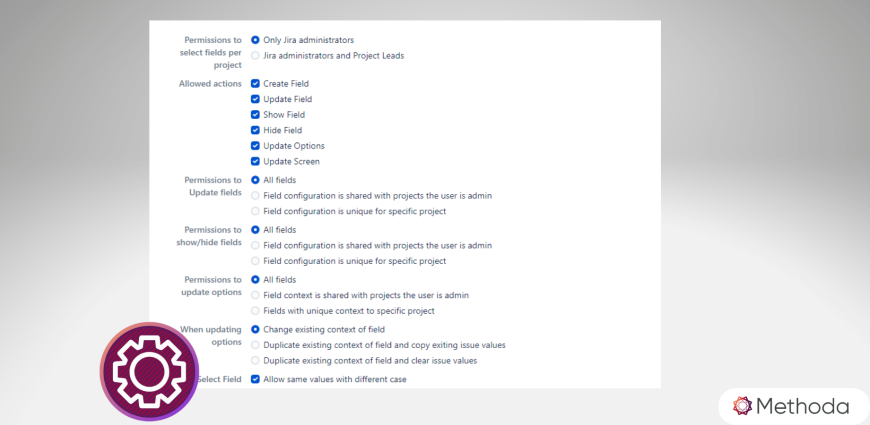
Task: Disable the Show Field checkbox
Action: tap(256, 115)
